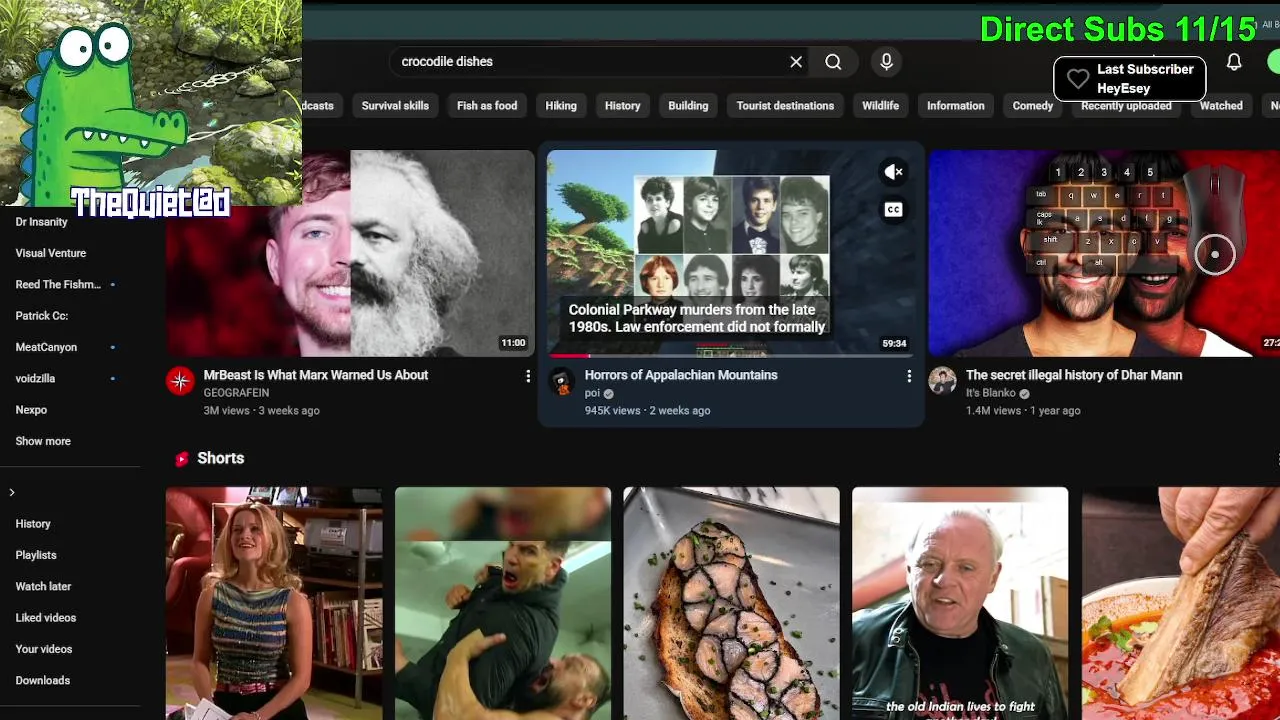Click the 59:34 duration badge

pos(894,343)
